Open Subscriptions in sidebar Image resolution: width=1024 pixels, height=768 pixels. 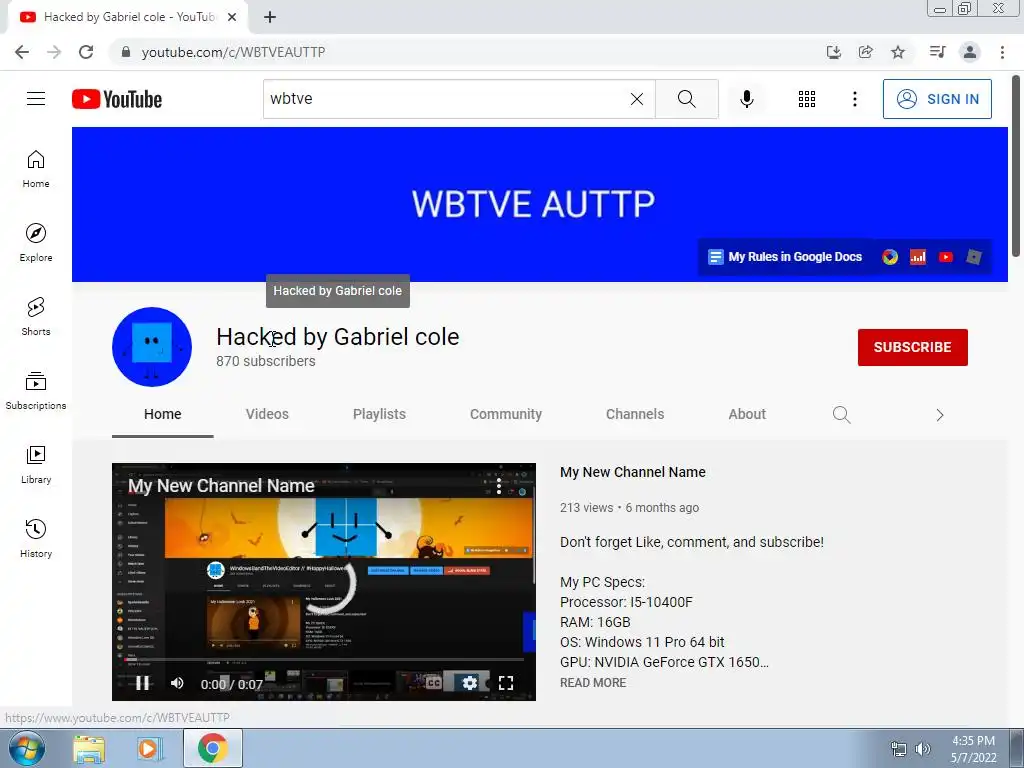click(36, 391)
